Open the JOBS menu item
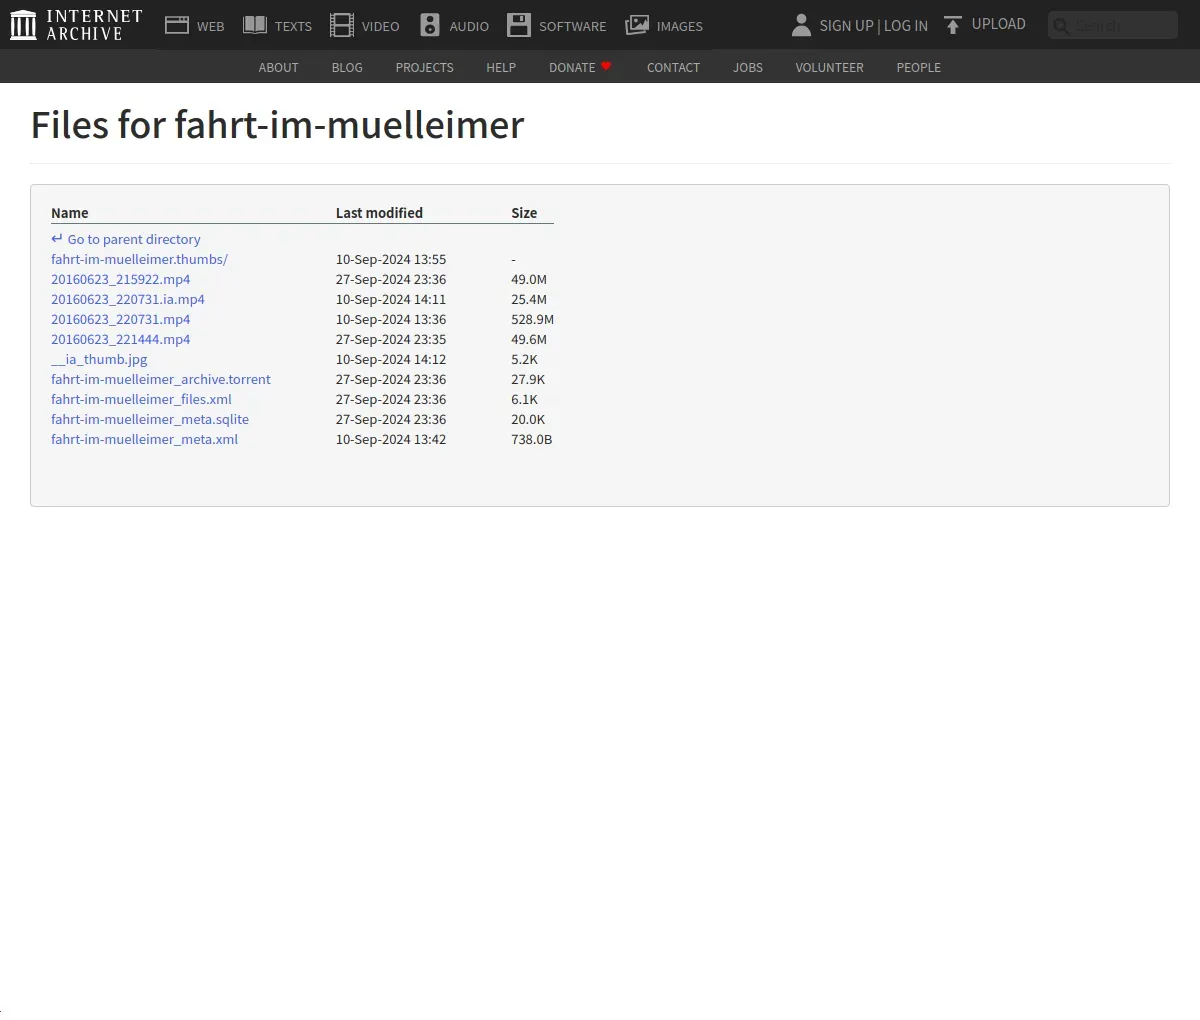Screen dimensions: 1200x1020 tap(748, 67)
